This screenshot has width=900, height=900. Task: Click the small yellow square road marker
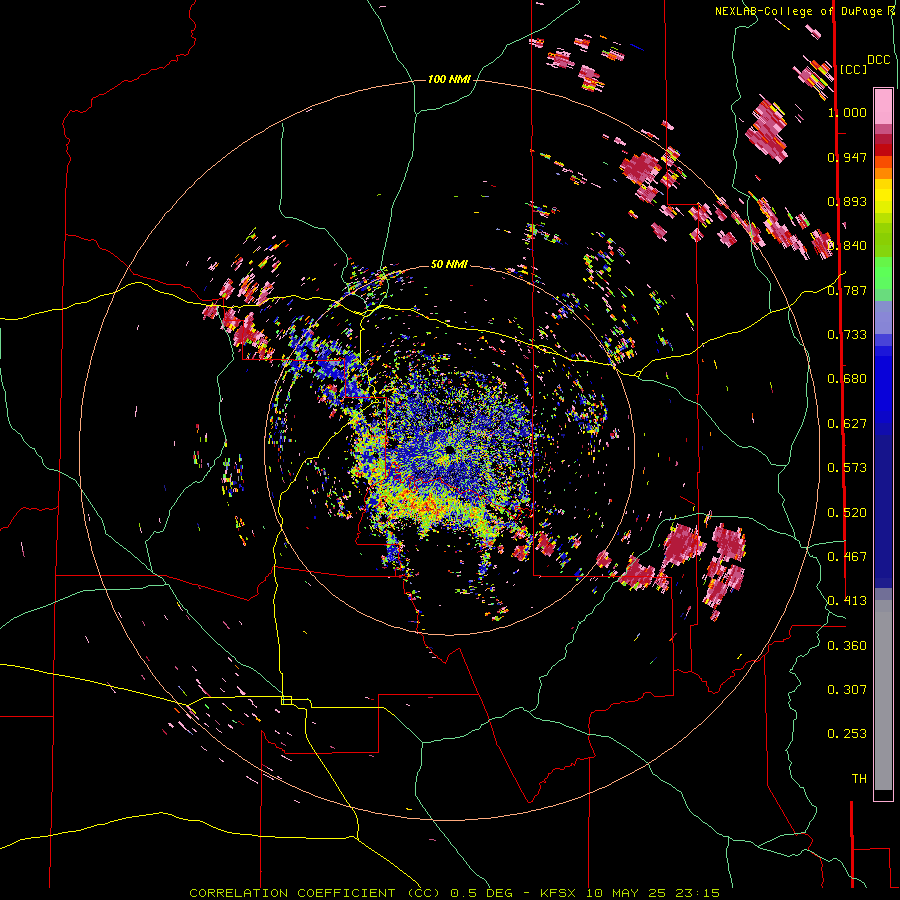point(286,700)
